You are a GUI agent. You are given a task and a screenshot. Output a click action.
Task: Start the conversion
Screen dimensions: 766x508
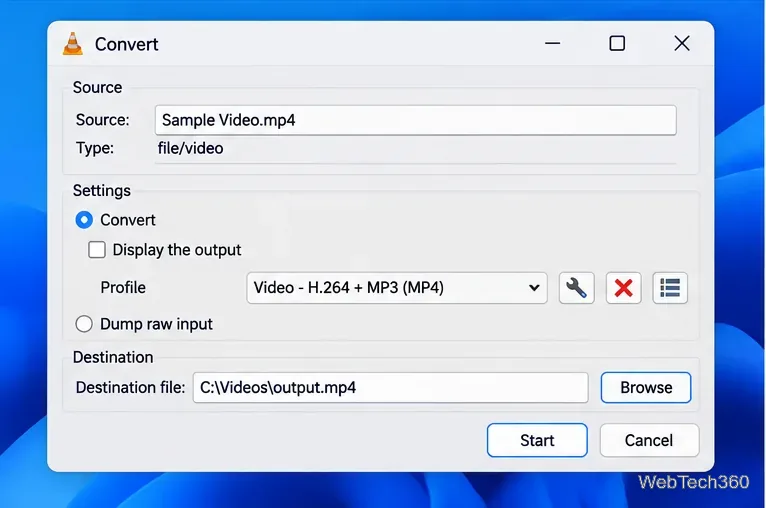(537, 440)
